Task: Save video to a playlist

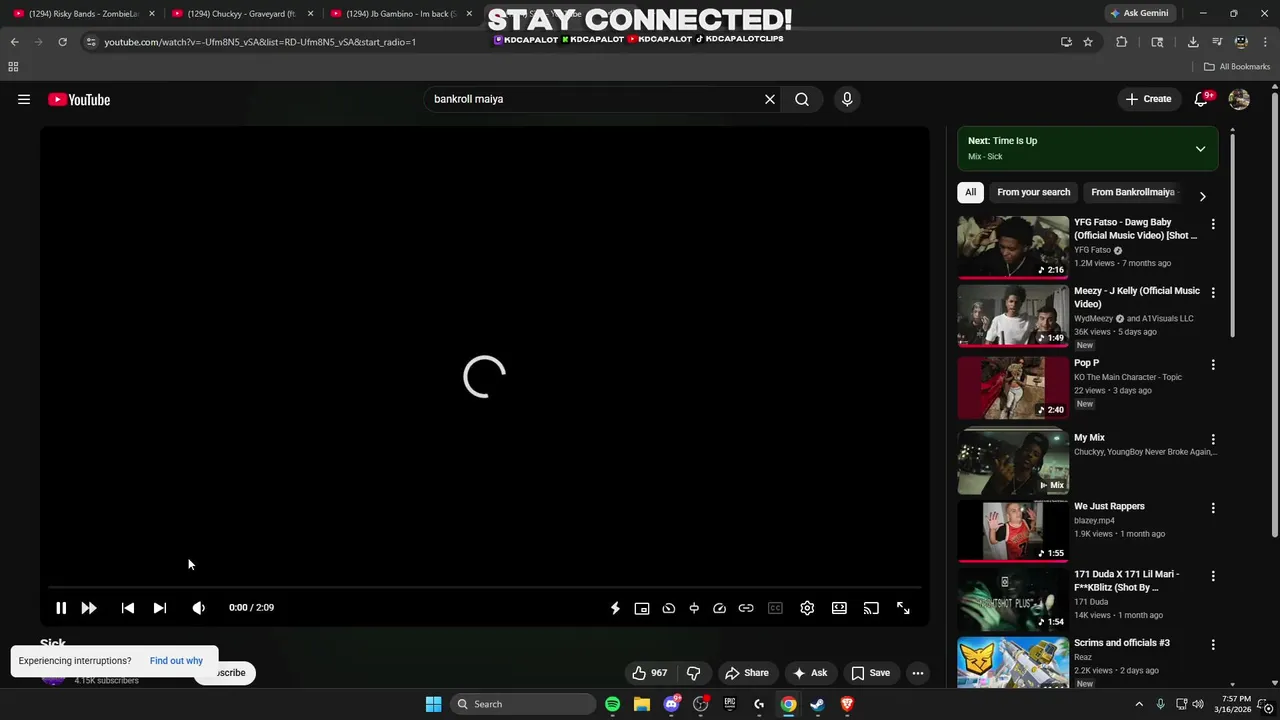Action: [870, 673]
